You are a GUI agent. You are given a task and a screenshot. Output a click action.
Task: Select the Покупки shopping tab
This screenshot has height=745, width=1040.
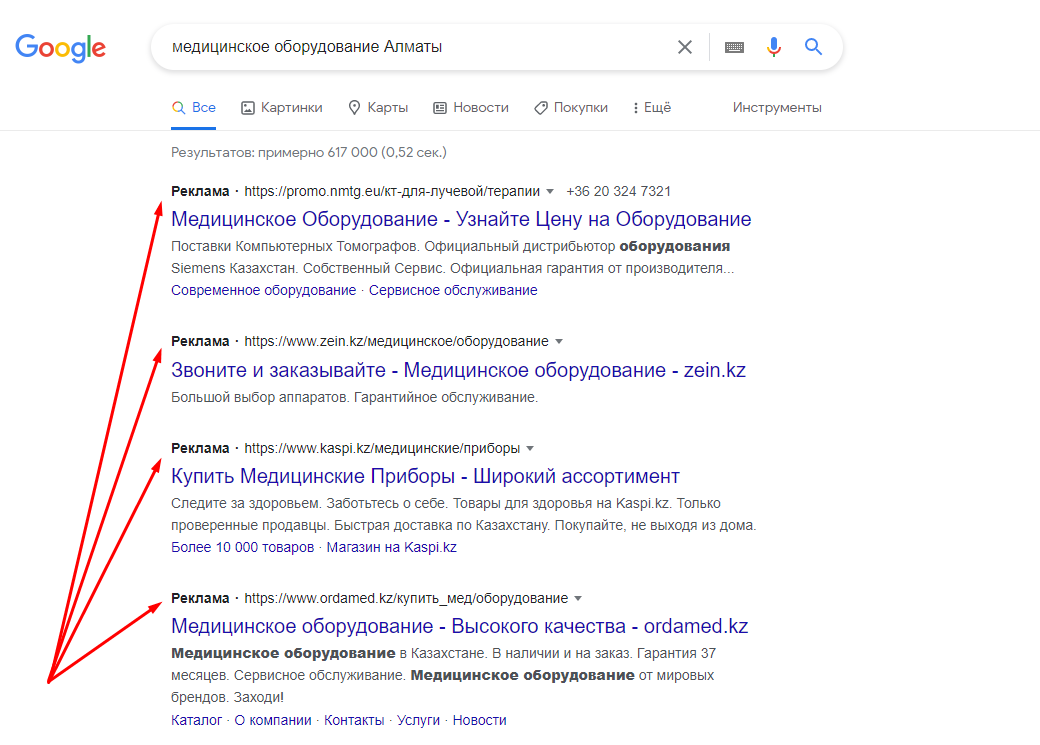pyautogui.click(x=571, y=107)
